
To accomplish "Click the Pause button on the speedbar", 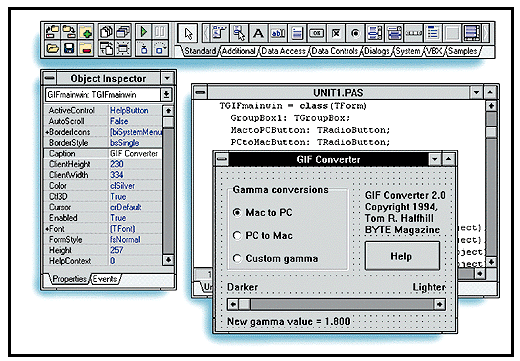I will tap(160, 32).
